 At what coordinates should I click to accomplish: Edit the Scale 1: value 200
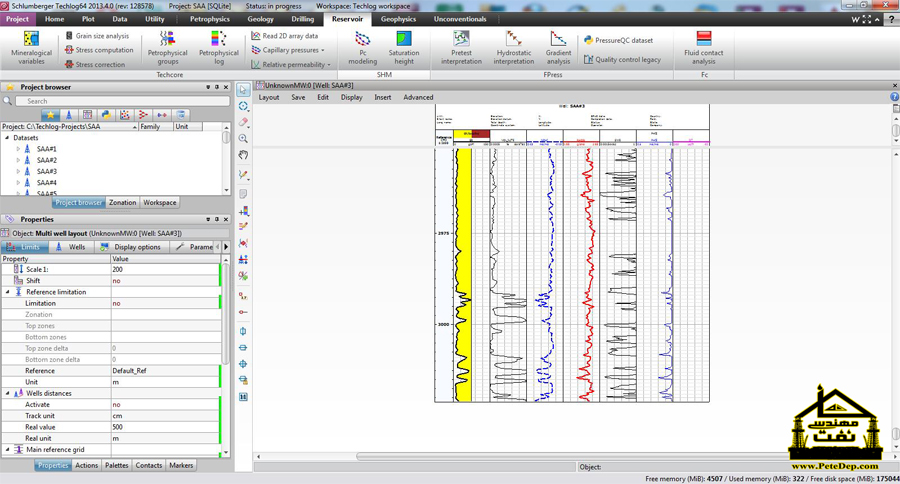pyautogui.click(x=165, y=269)
